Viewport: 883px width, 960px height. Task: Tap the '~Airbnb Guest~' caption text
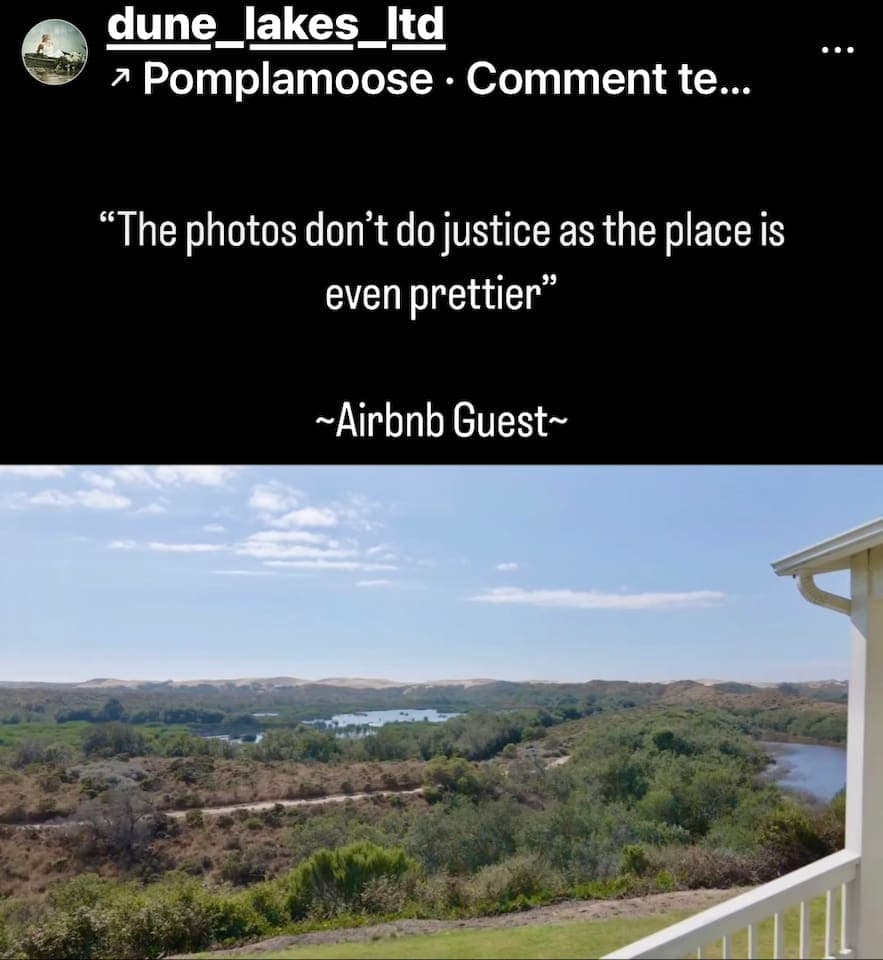442,422
